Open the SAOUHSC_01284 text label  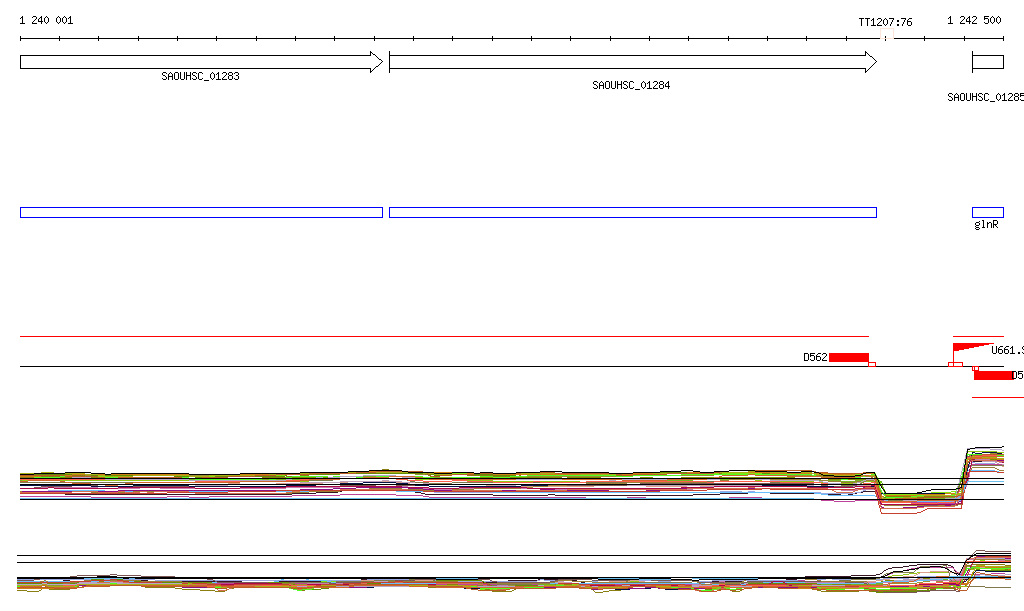pos(631,86)
